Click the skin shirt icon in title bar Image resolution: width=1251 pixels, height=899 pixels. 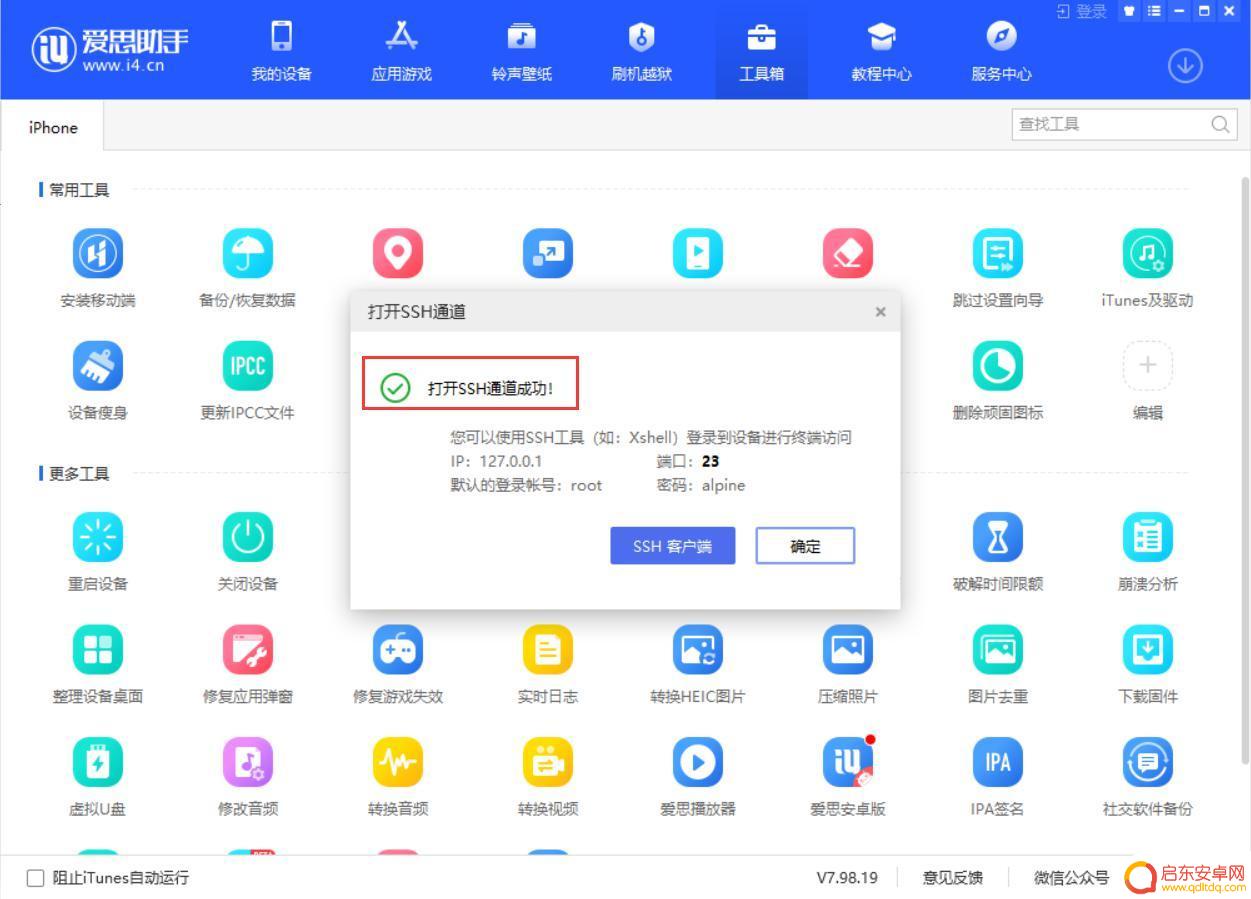coord(1129,11)
